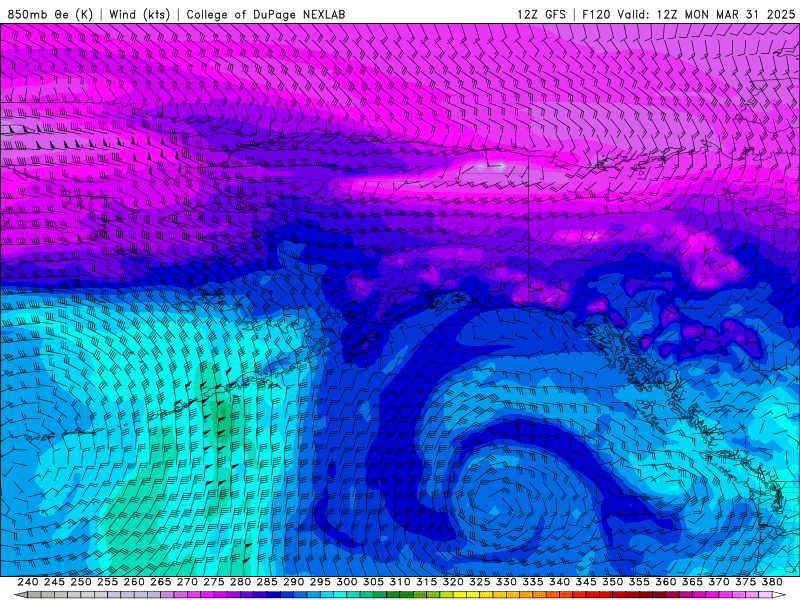Select the "Wind (kts)" header label
800x600 pixels.
139,14
